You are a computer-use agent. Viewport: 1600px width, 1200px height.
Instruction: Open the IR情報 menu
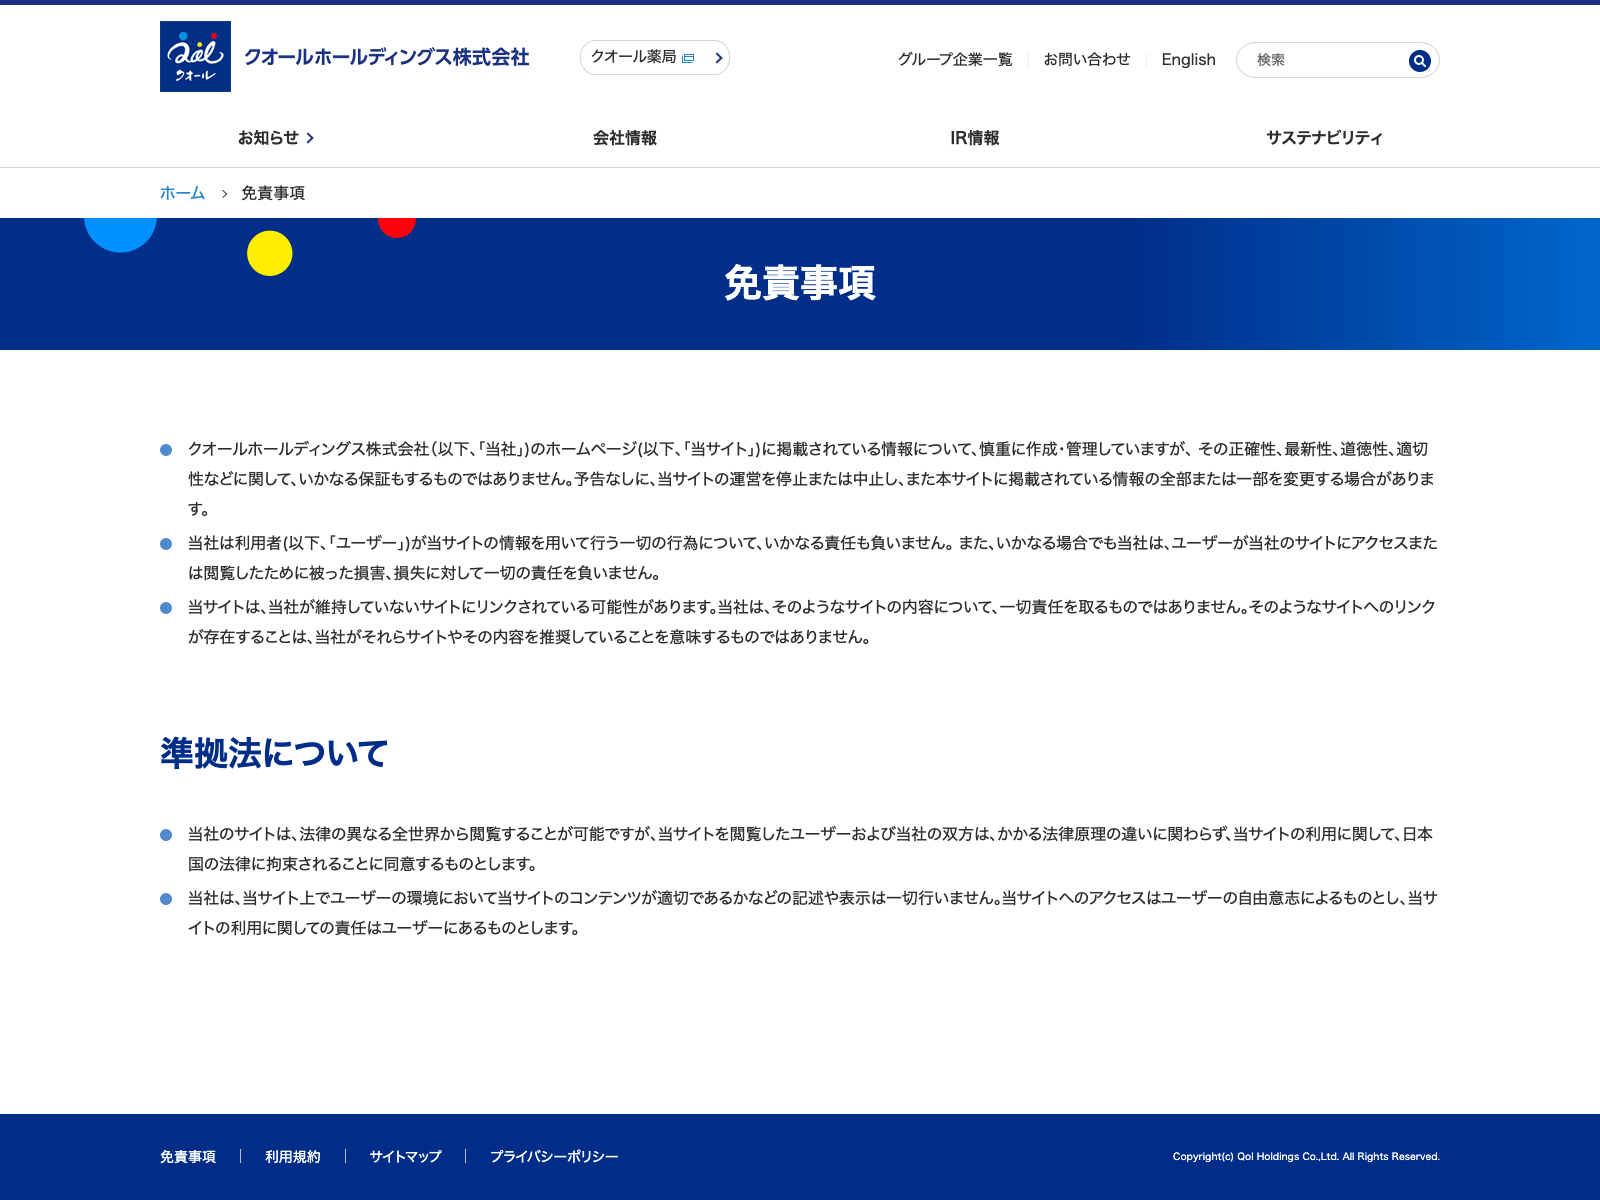(x=974, y=138)
